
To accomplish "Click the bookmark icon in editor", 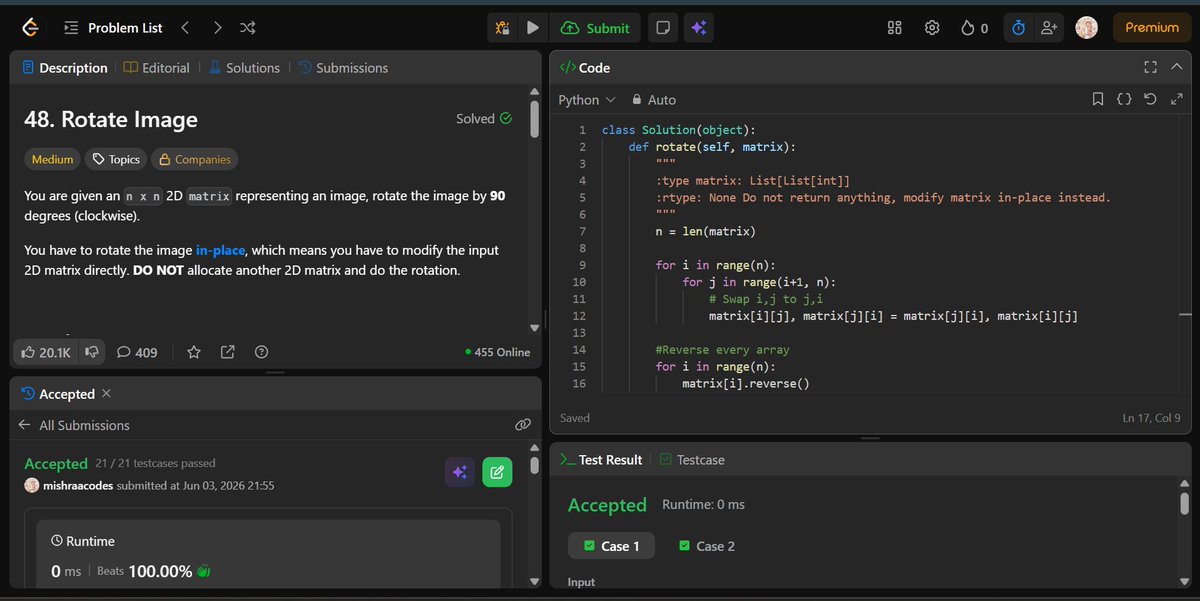I will [x=1098, y=100].
